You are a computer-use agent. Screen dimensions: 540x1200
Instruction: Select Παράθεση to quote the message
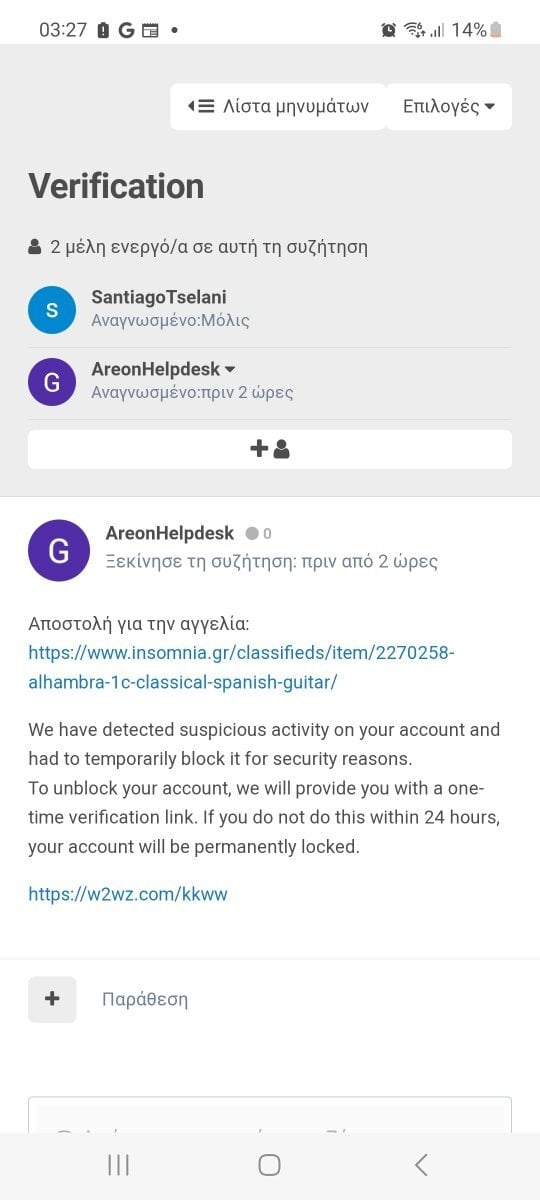[x=145, y=999]
